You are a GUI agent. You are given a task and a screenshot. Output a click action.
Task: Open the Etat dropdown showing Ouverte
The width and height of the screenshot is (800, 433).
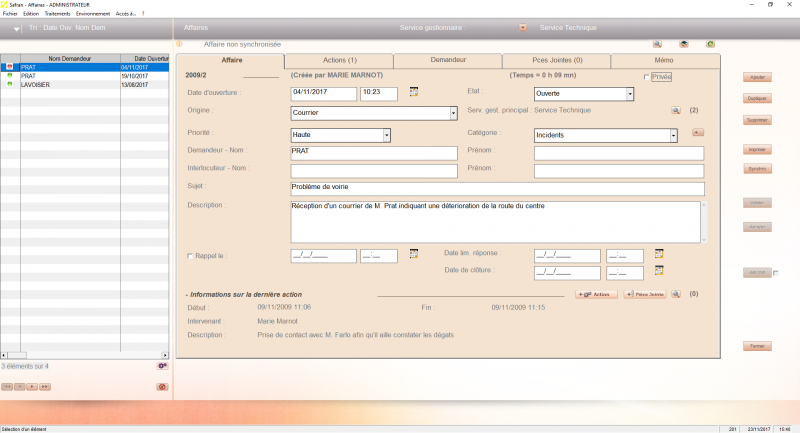point(630,94)
